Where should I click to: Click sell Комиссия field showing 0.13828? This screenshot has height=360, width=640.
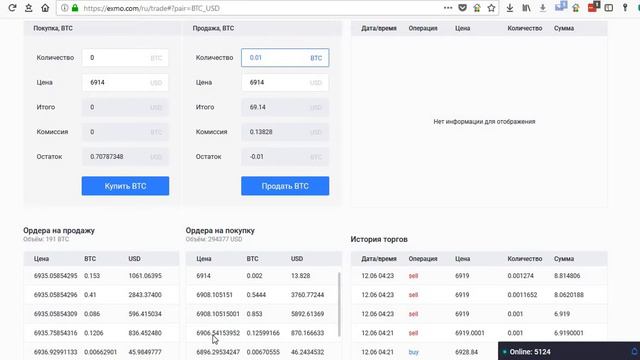pyautogui.click(x=285, y=132)
